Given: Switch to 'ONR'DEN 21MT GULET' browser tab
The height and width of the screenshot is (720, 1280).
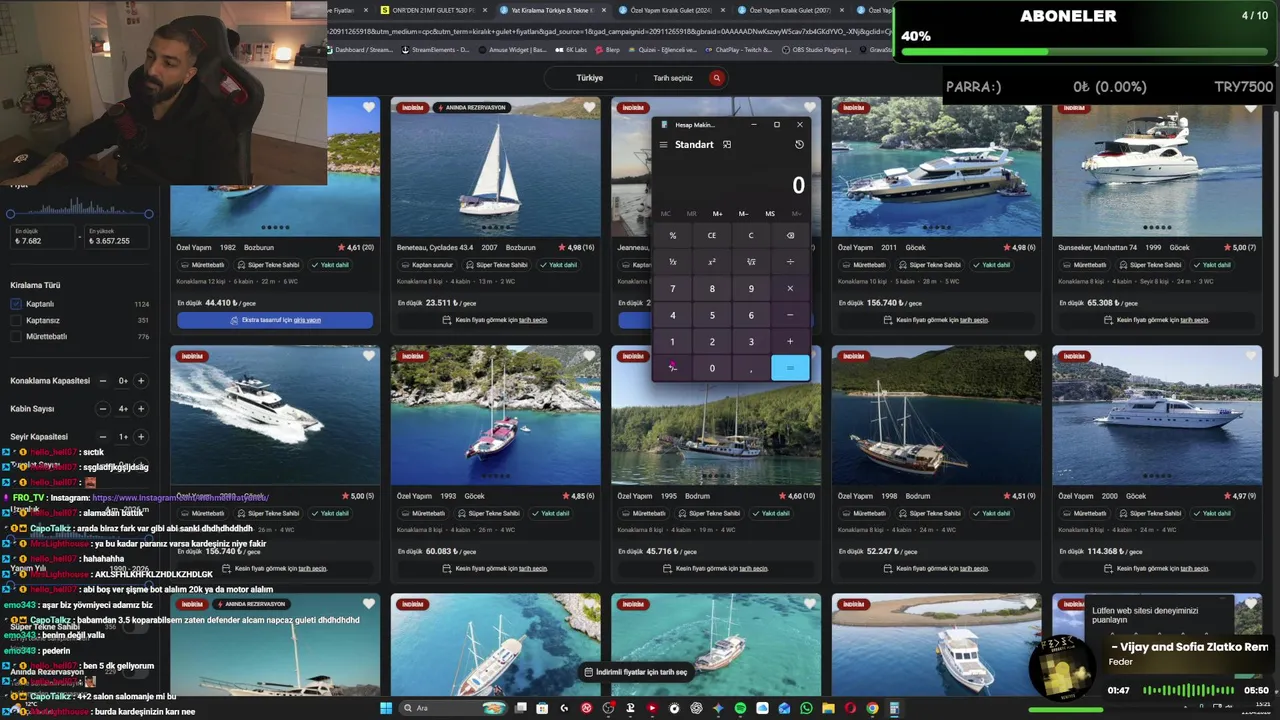Looking at the screenshot, I should point(432,10).
